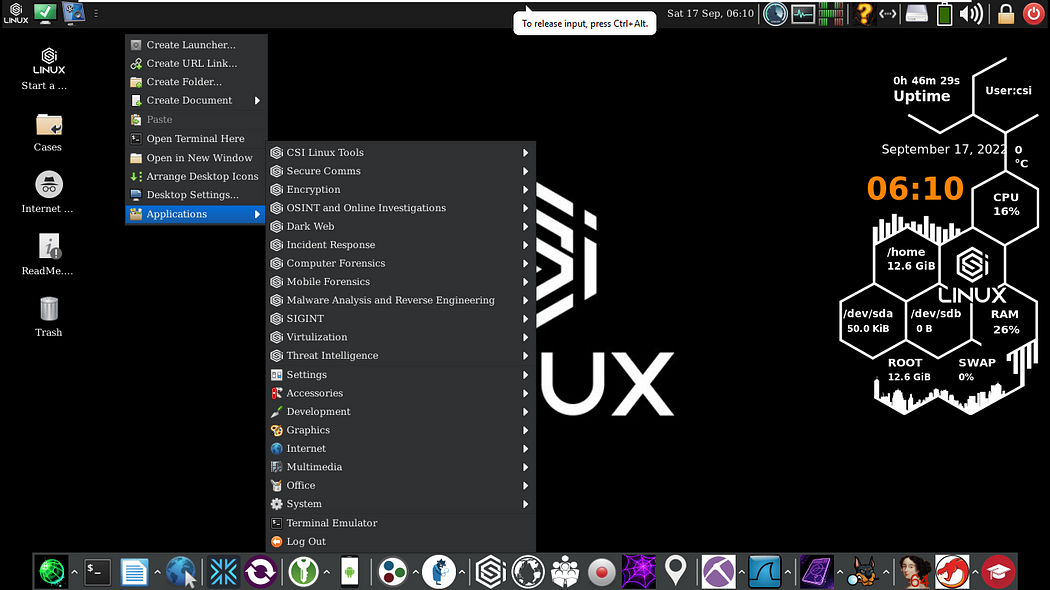Open the woman portrait 64 dock icon
The height and width of the screenshot is (590, 1050).
click(x=915, y=573)
